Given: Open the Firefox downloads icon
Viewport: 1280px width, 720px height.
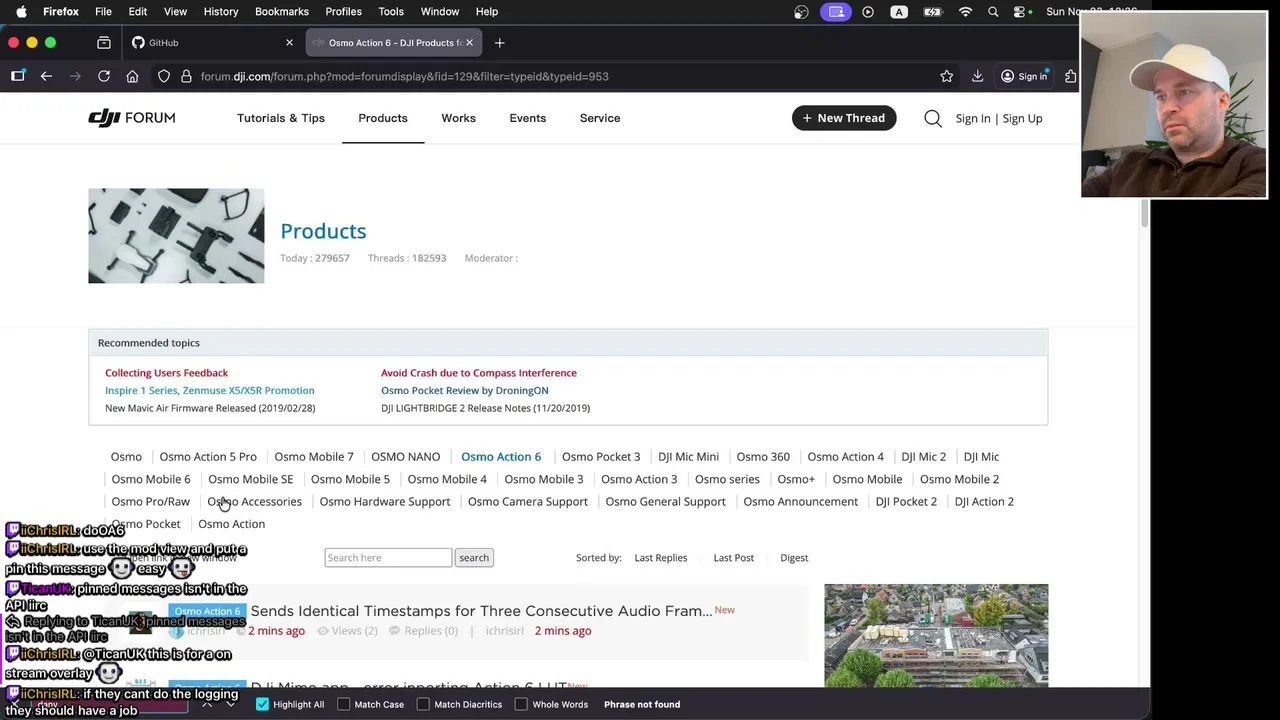Looking at the screenshot, I should [x=978, y=76].
